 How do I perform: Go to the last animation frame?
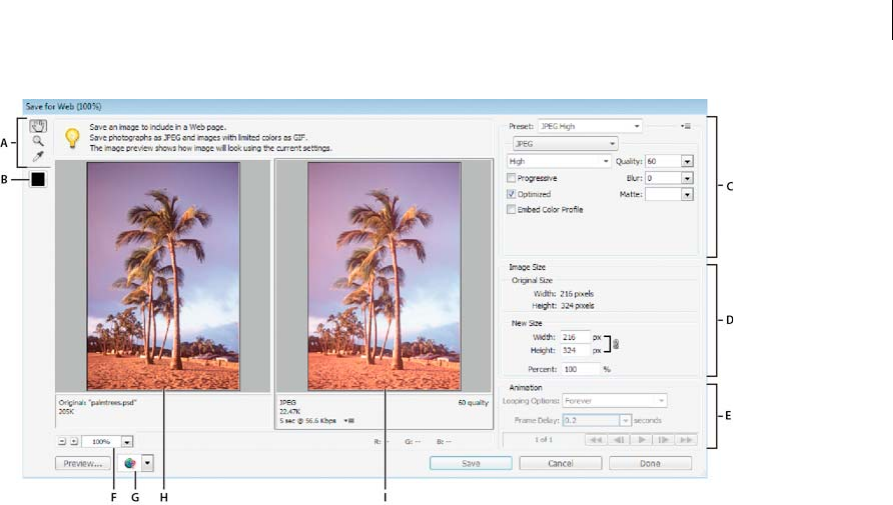[x=686, y=440]
